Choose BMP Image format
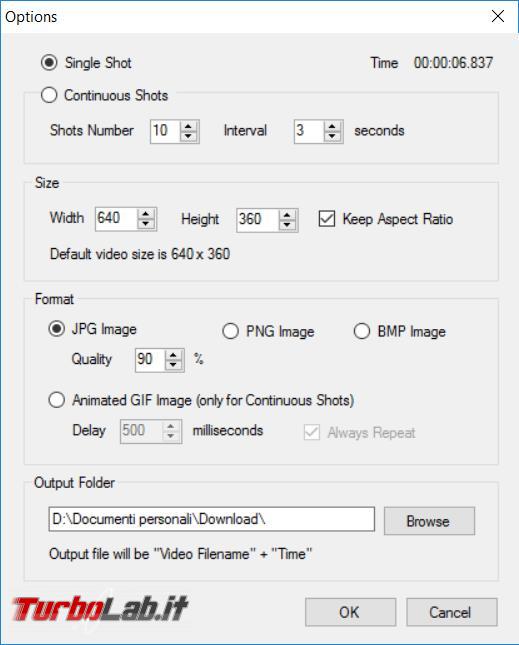This screenshot has height=645, width=519. coord(362,331)
